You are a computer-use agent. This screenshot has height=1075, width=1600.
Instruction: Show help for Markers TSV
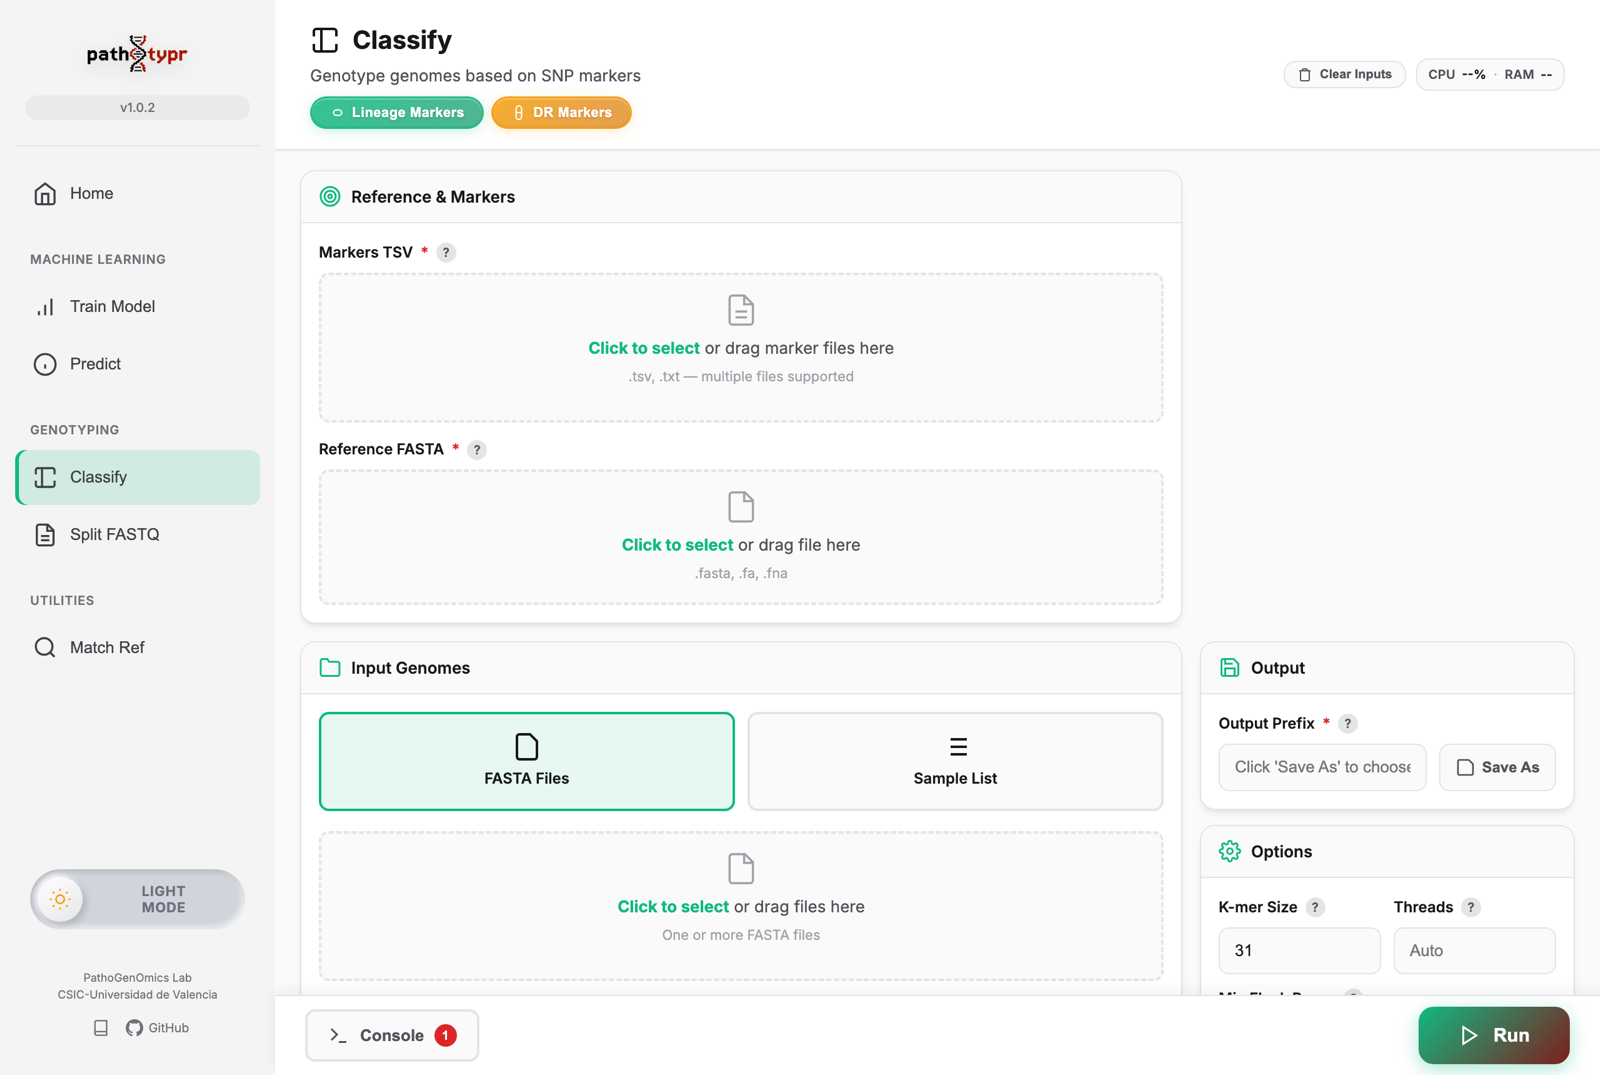(446, 253)
